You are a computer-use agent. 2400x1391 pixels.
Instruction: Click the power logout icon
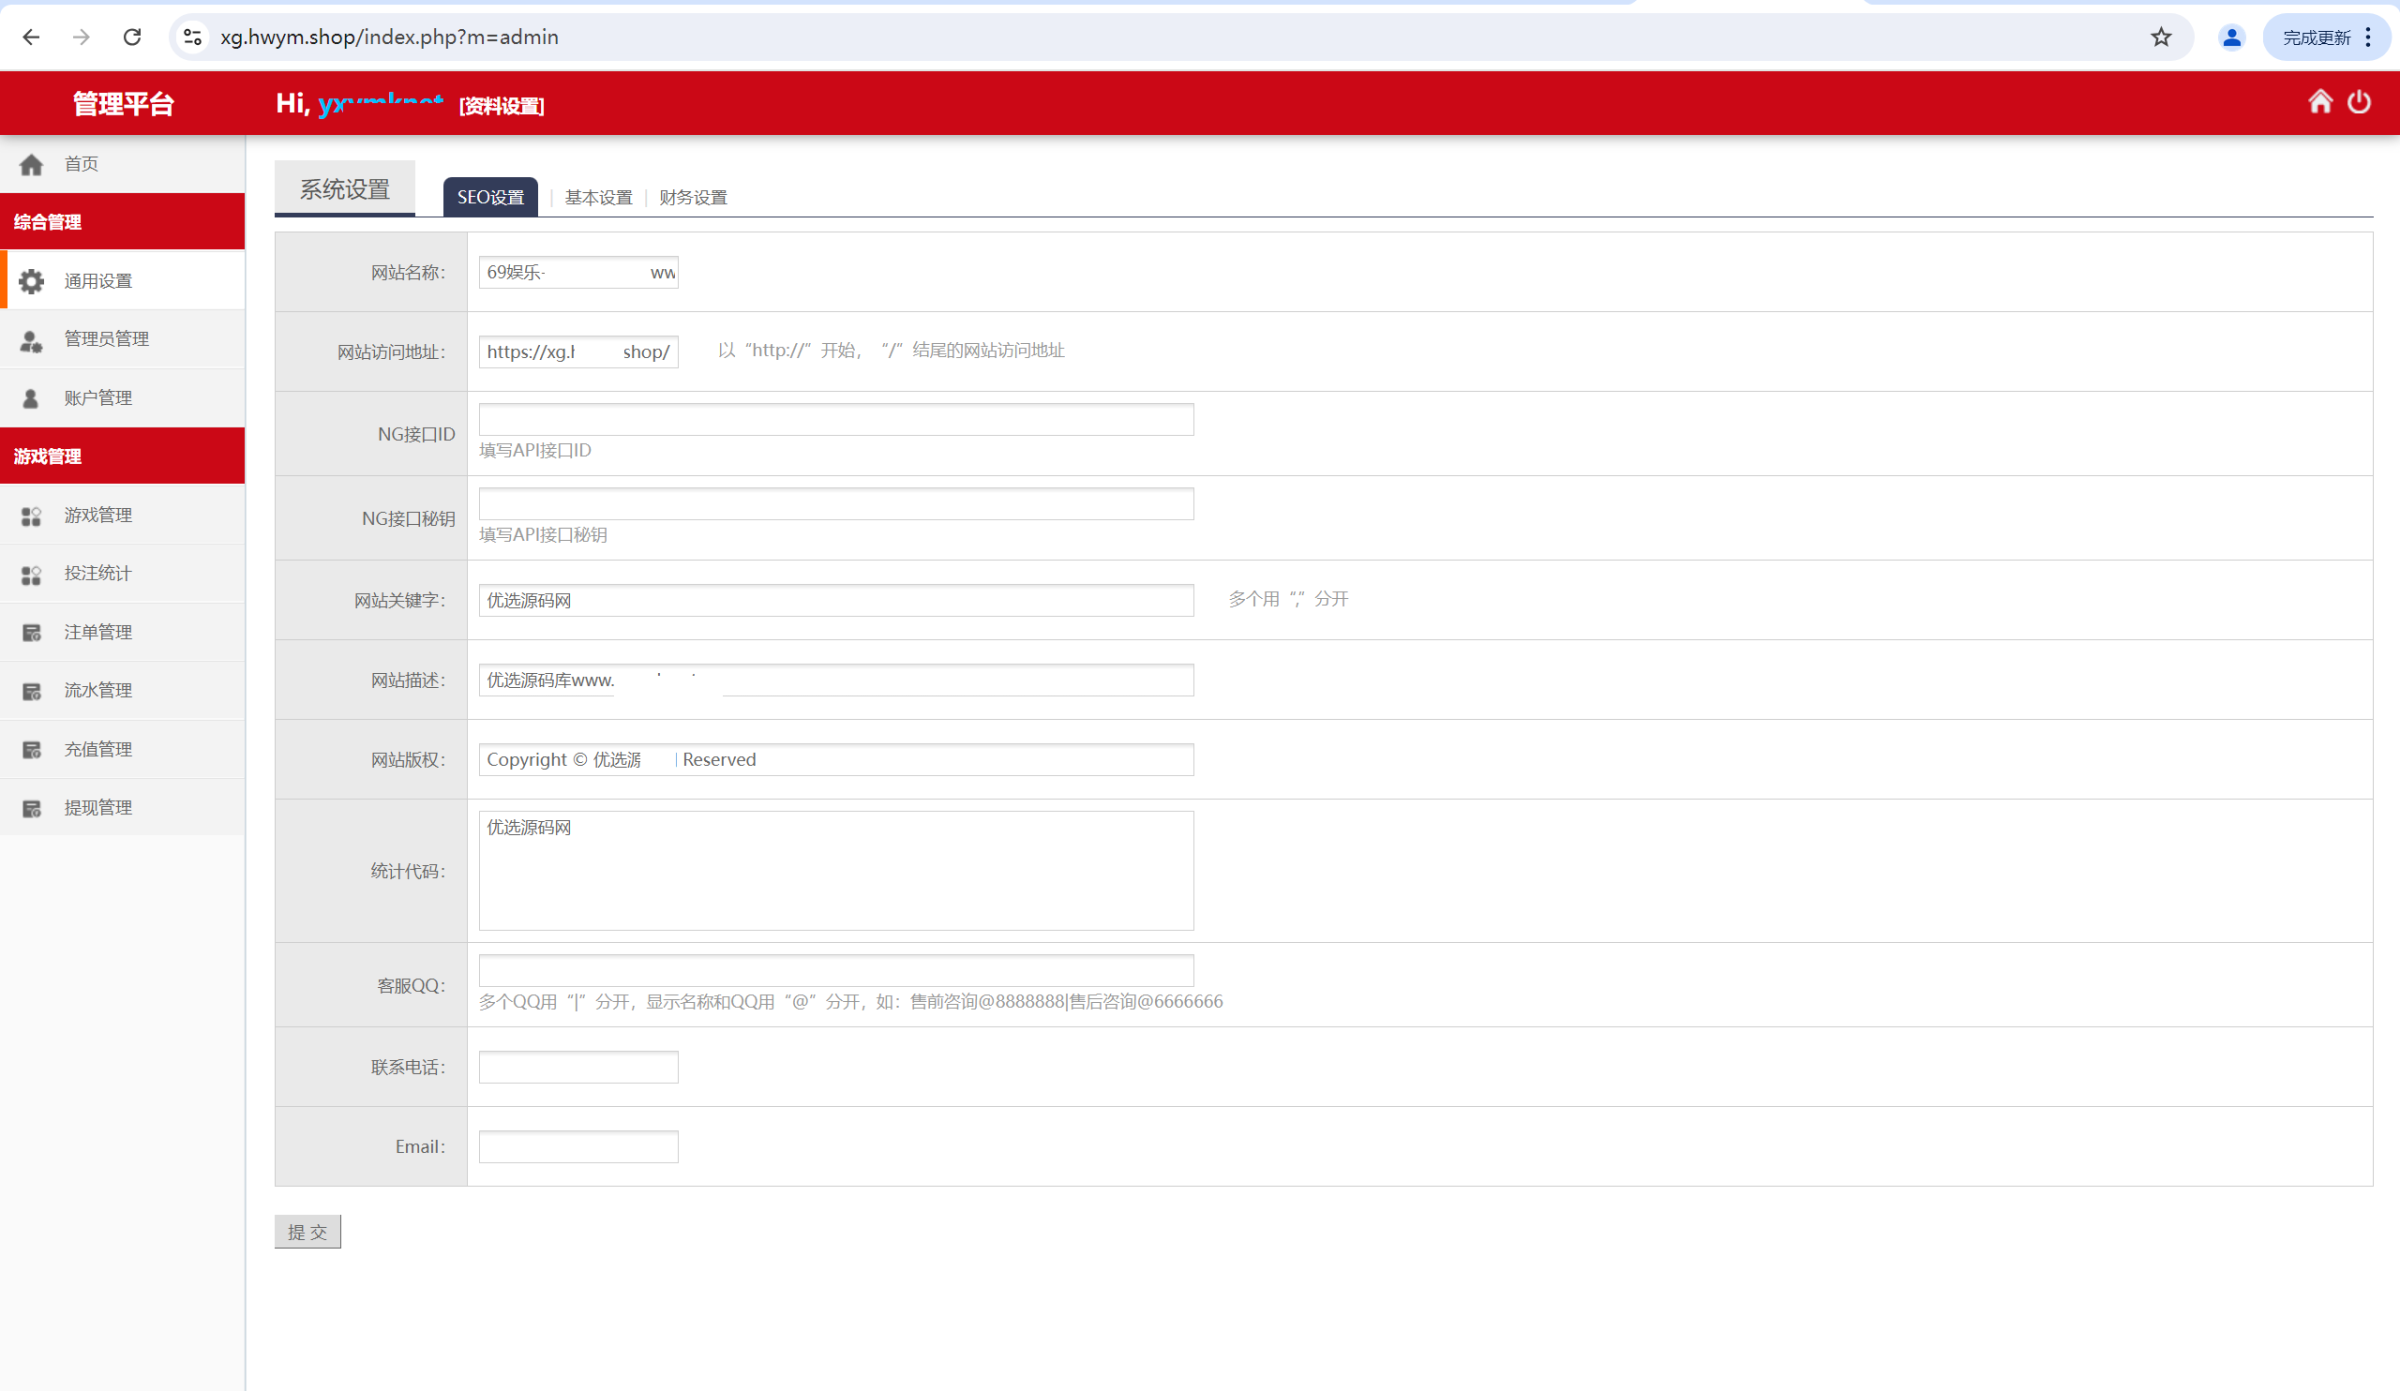2359,102
